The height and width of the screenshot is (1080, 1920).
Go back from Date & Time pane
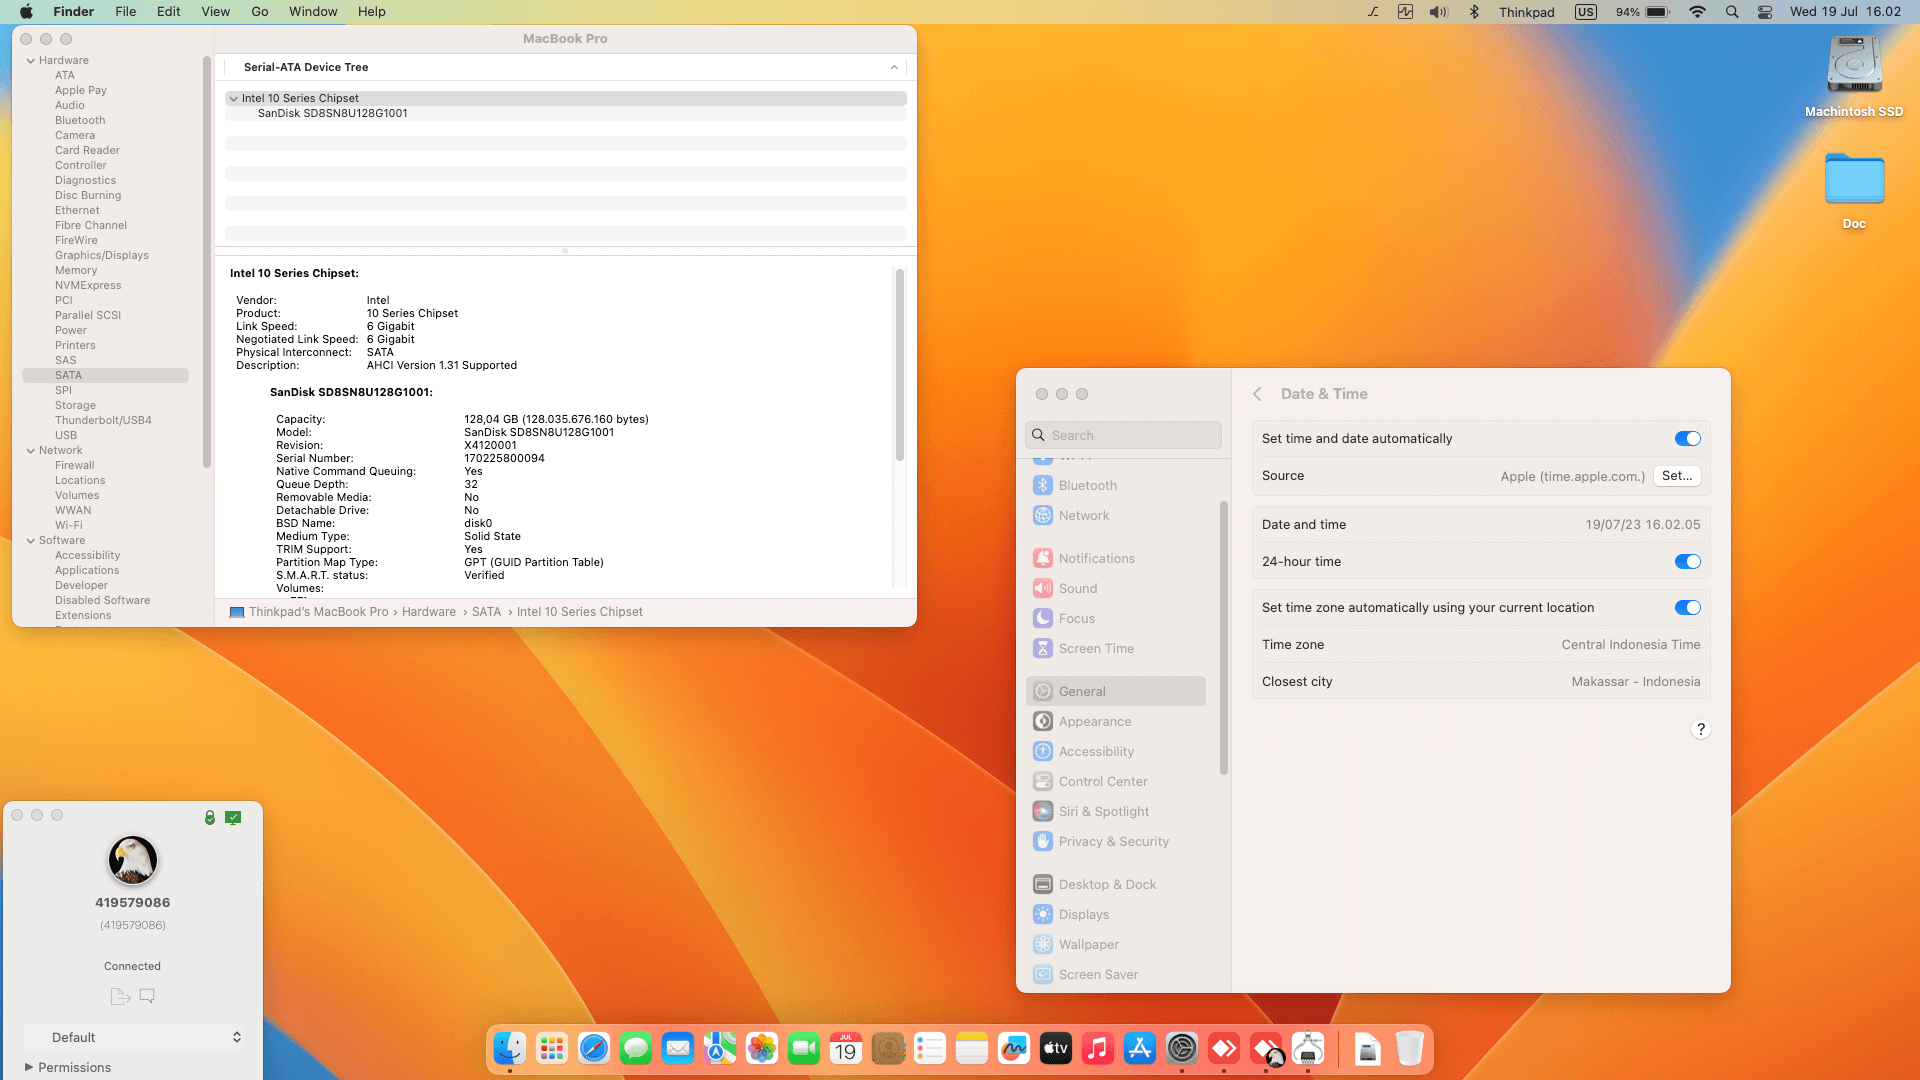point(1257,394)
